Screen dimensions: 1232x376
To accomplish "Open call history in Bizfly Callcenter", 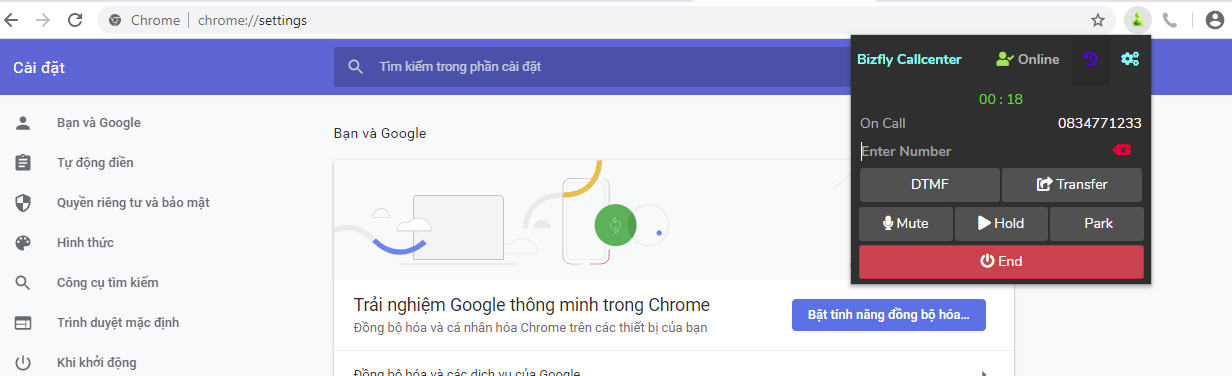I will (x=1090, y=59).
